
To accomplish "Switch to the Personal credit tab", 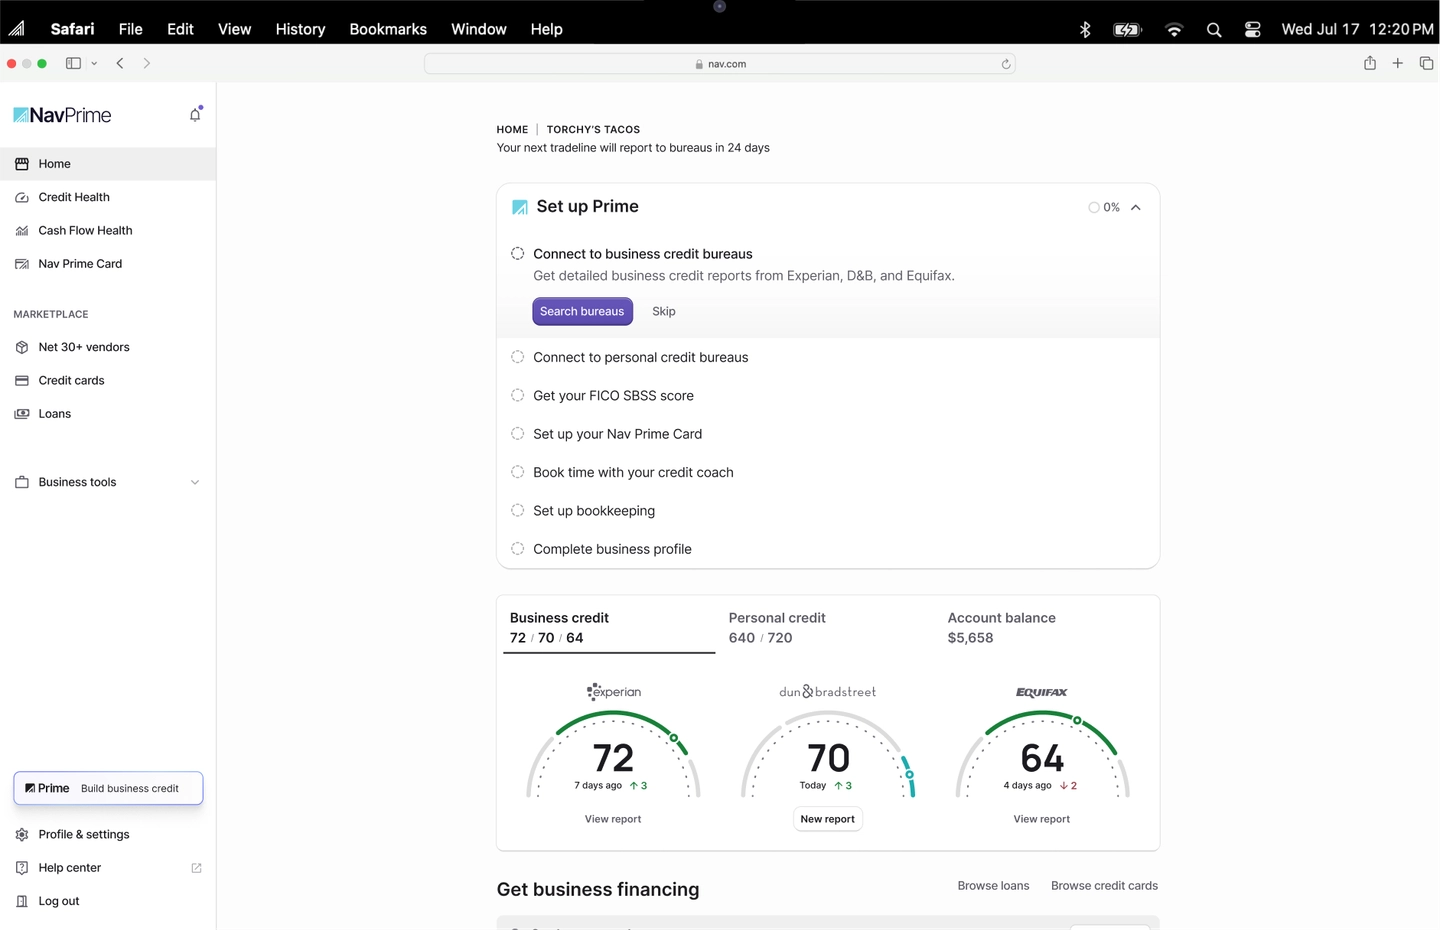I will pos(777,627).
